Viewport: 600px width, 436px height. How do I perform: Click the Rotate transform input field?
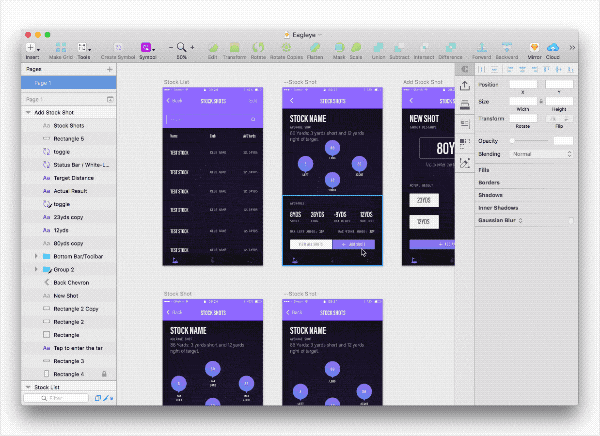point(523,118)
